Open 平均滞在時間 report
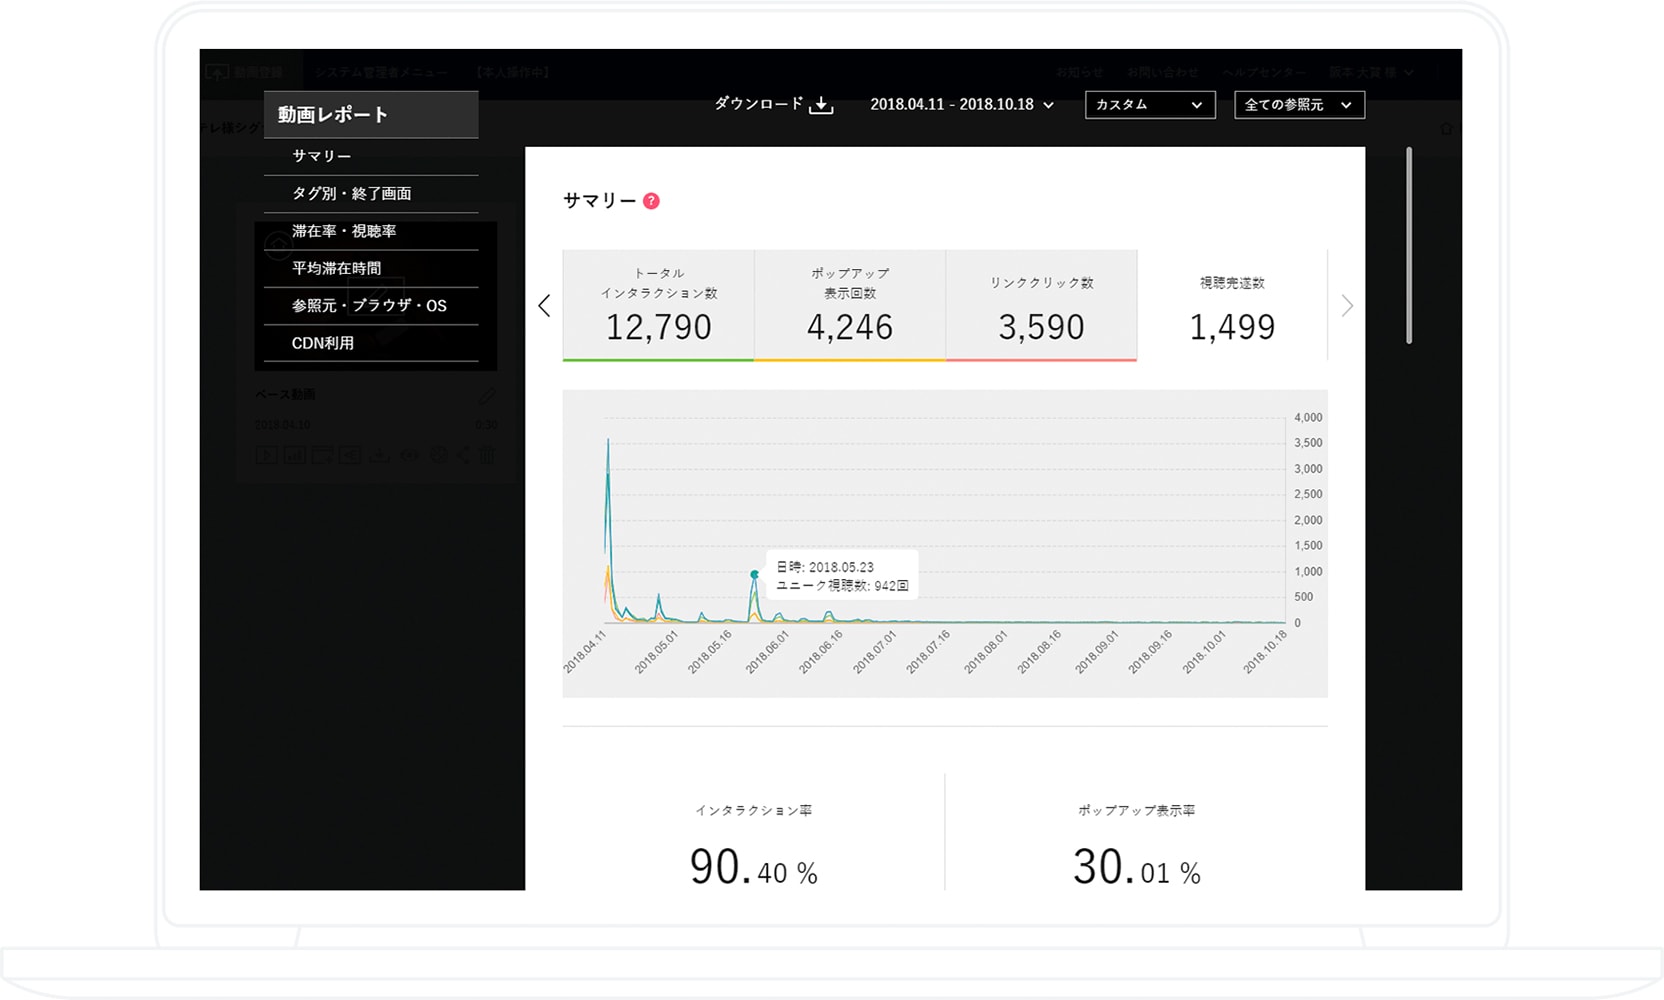Viewport: 1664px width, 1000px height. point(371,269)
